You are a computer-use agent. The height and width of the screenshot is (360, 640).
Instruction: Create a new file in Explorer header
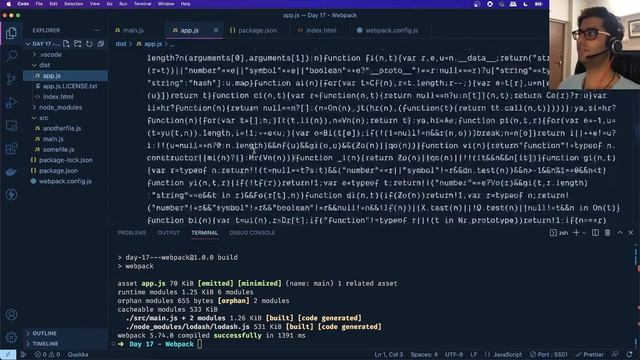66,44
